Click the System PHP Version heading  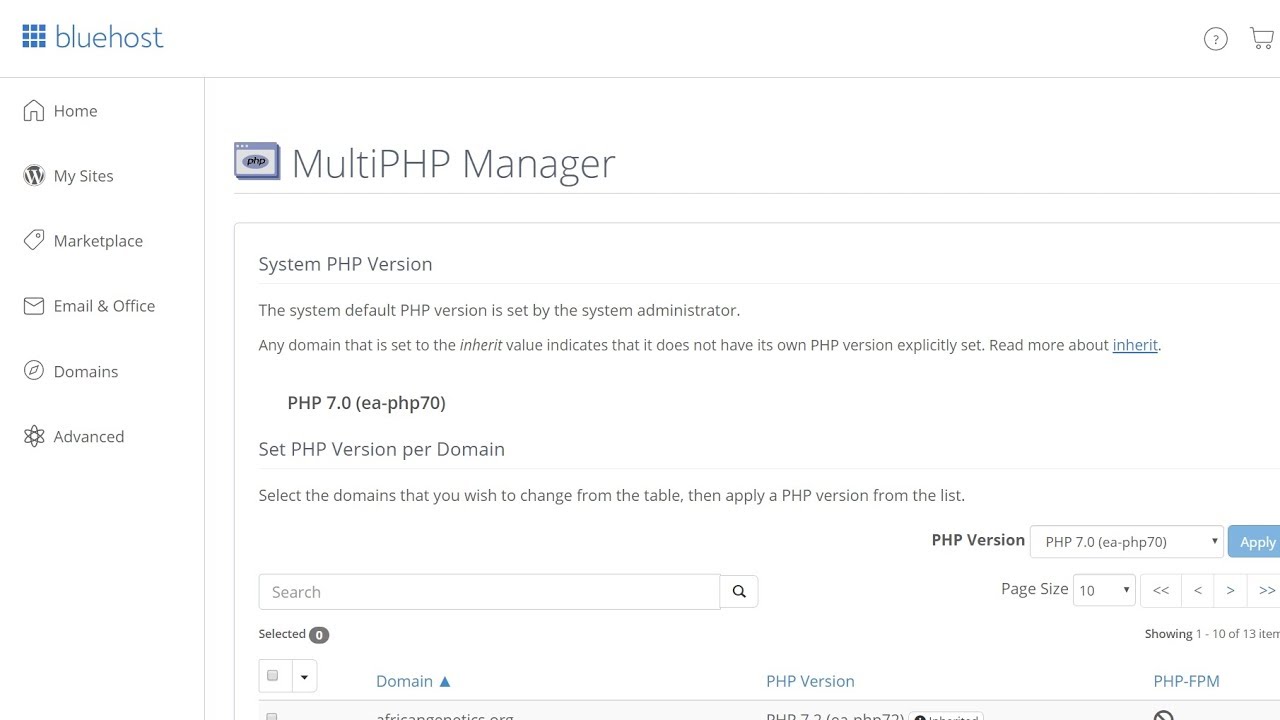pos(345,264)
